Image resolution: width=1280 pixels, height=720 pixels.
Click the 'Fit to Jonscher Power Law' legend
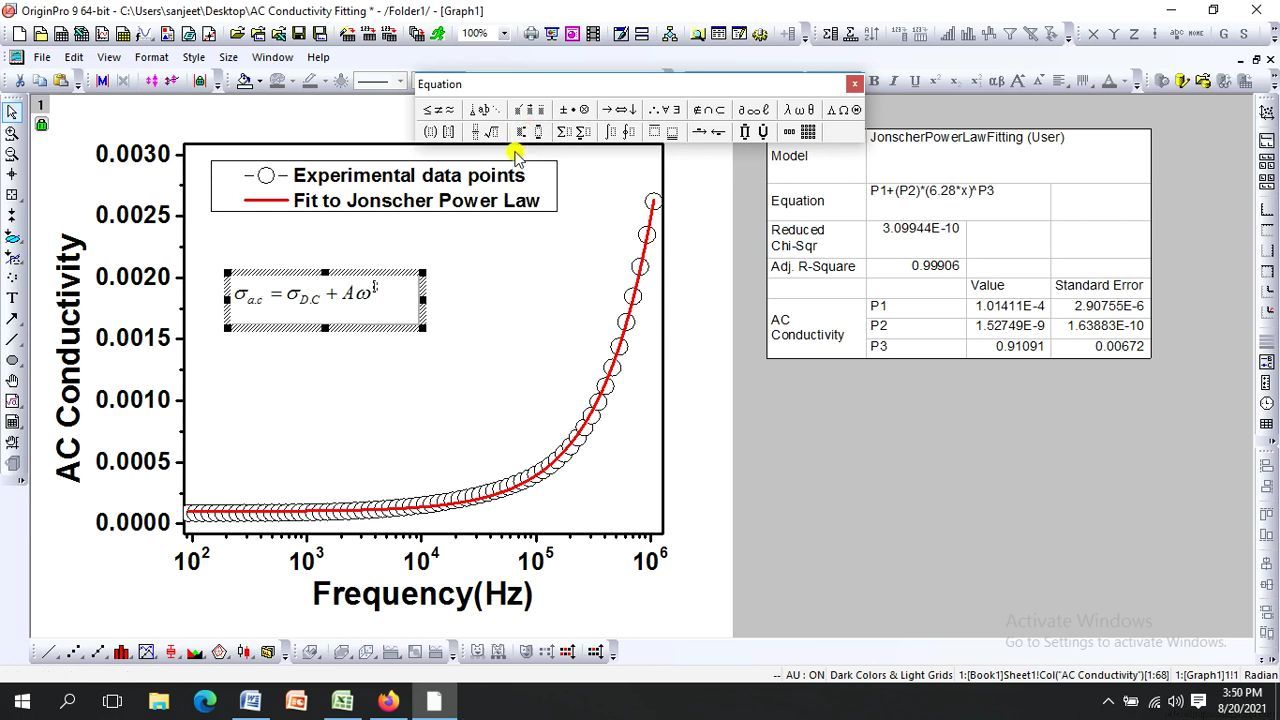(x=416, y=200)
